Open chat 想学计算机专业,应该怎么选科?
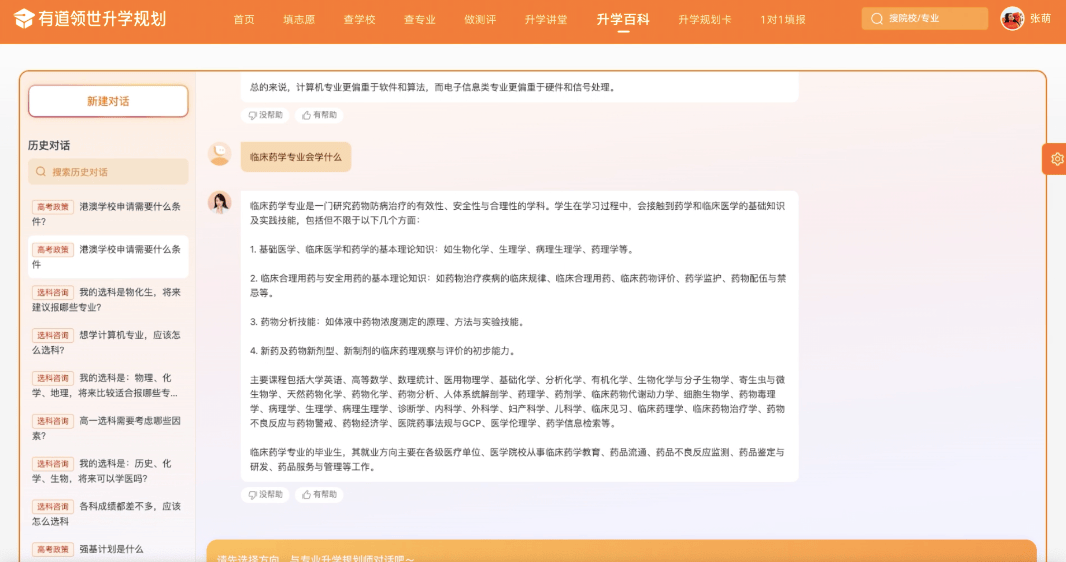This screenshot has width=1066, height=562. [108, 342]
